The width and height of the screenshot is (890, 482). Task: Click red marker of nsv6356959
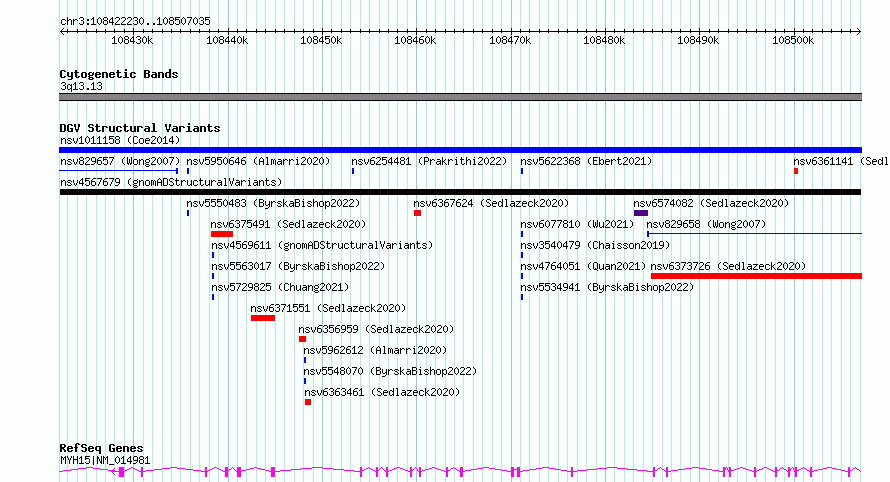(303, 339)
